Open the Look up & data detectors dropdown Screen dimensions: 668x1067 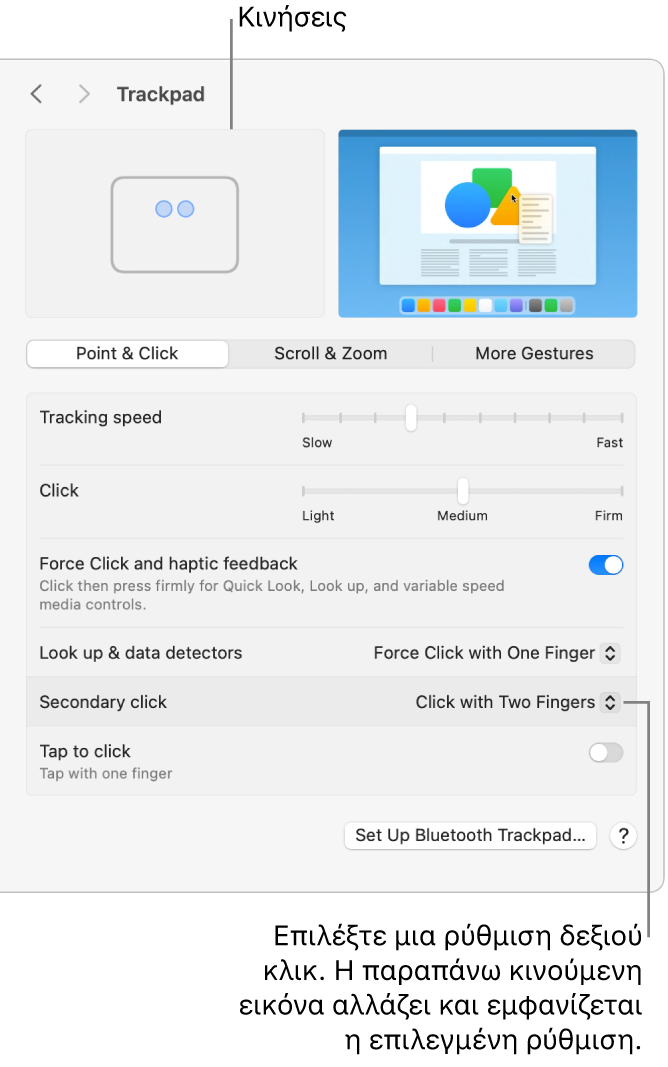click(x=496, y=653)
